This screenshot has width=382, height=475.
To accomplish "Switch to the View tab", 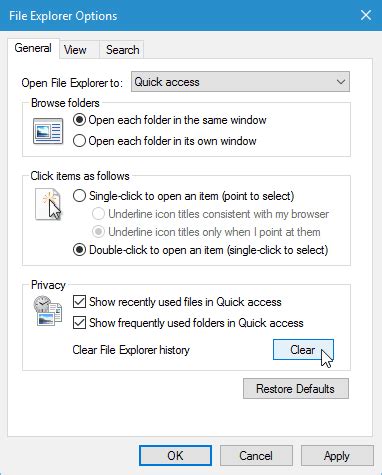I will (75, 50).
